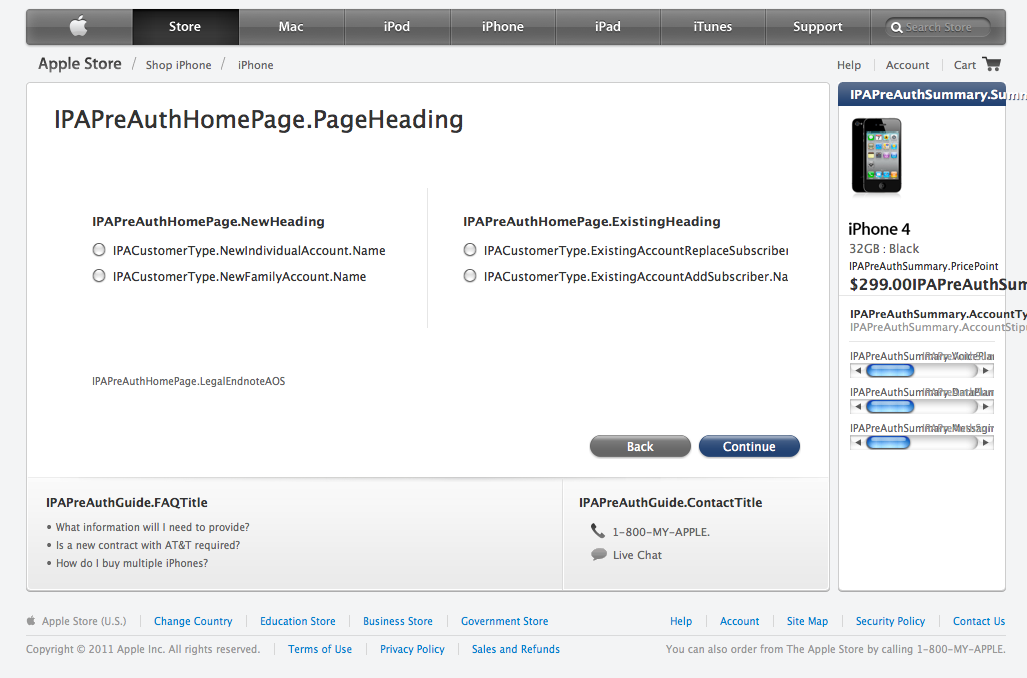This screenshot has height=678, width=1027.
Task: Open 'What information will I need to provide?'
Action: click(153, 527)
